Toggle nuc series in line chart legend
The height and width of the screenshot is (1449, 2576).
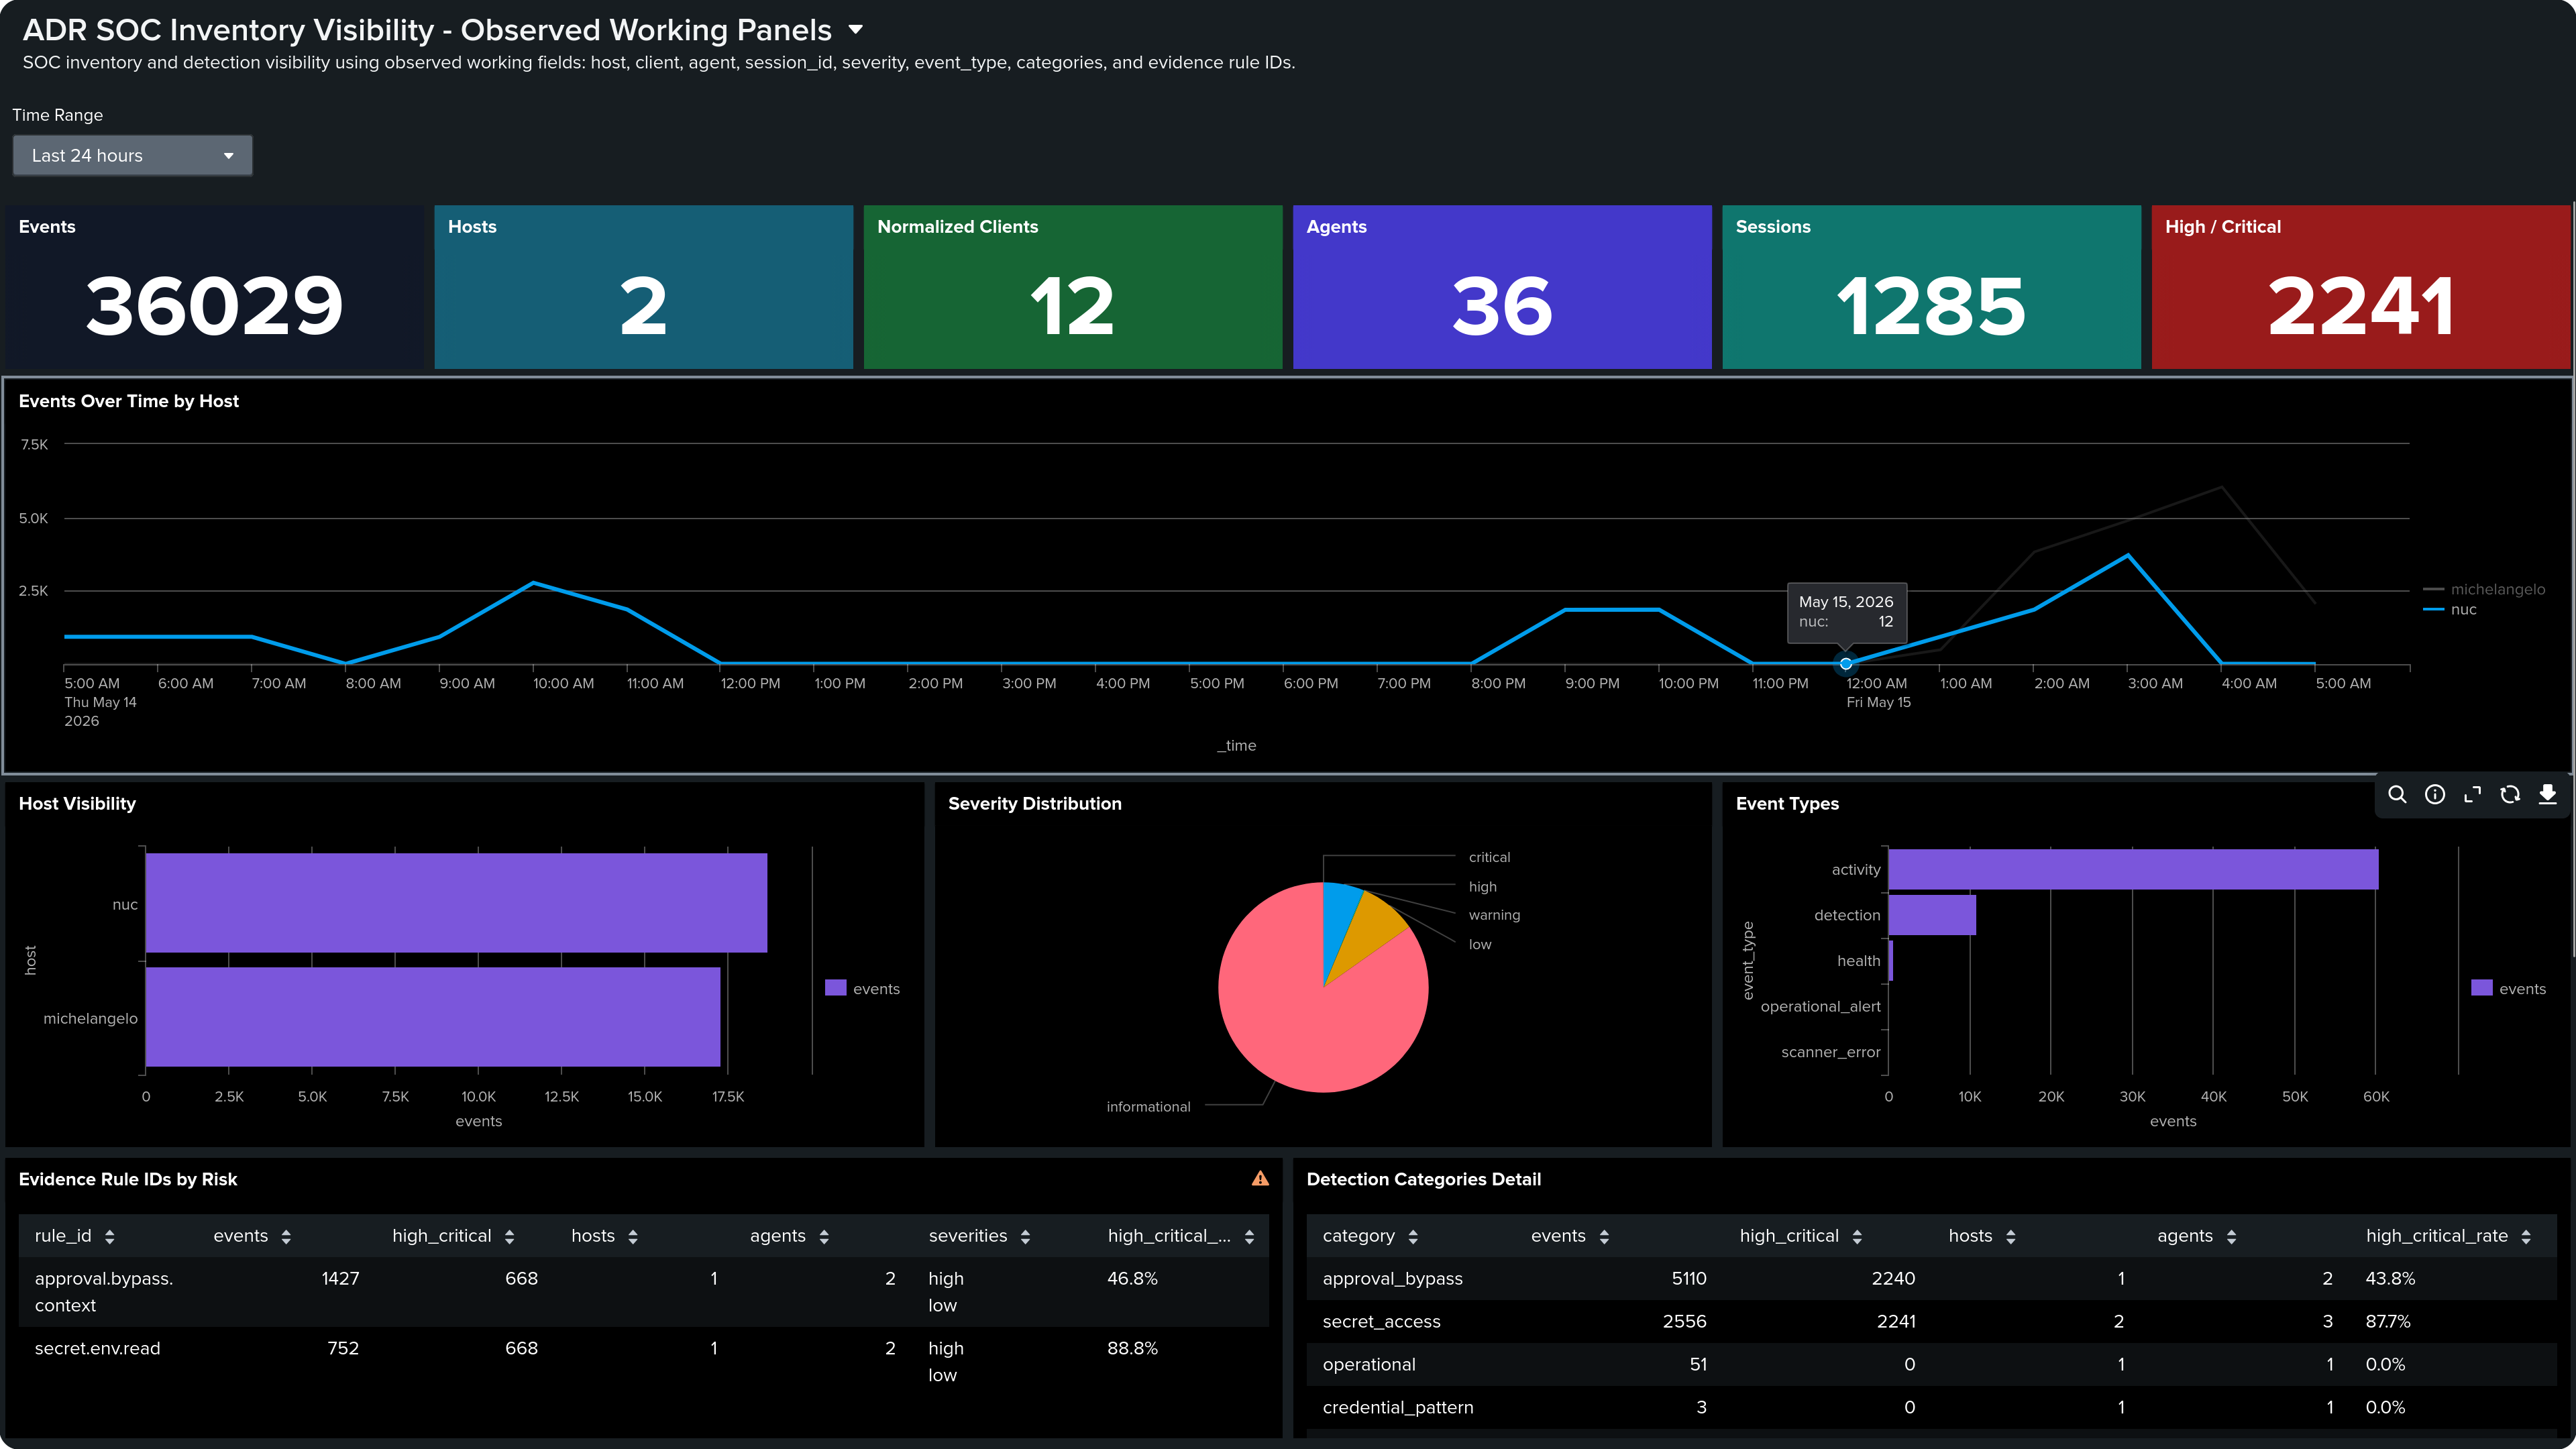tap(2449, 609)
